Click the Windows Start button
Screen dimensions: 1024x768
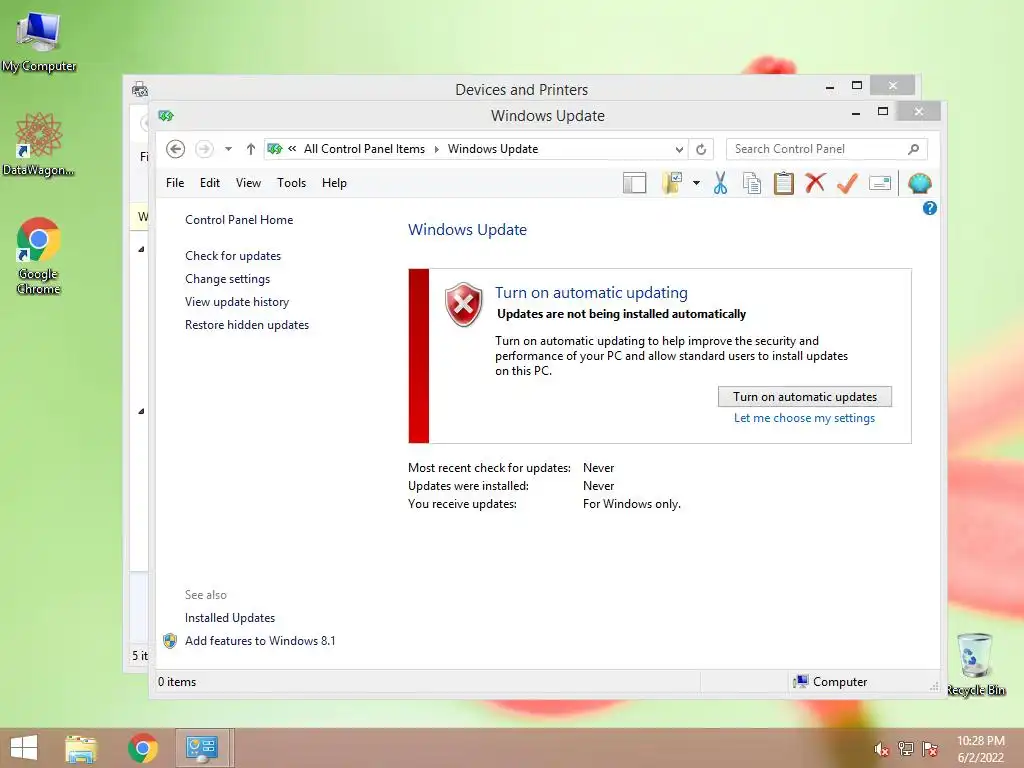(24, 748)
